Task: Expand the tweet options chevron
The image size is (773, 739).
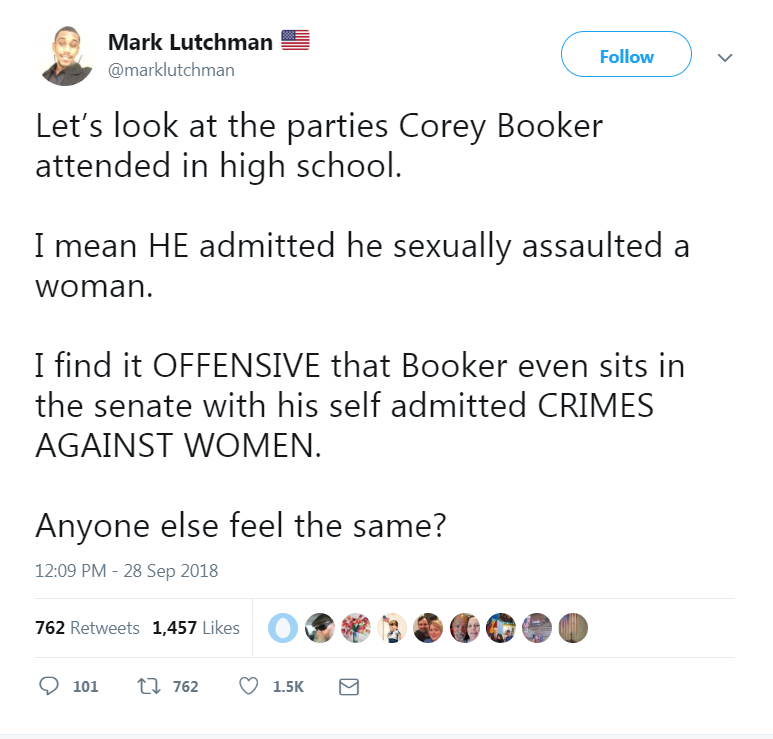Action: tap(725, 58)
